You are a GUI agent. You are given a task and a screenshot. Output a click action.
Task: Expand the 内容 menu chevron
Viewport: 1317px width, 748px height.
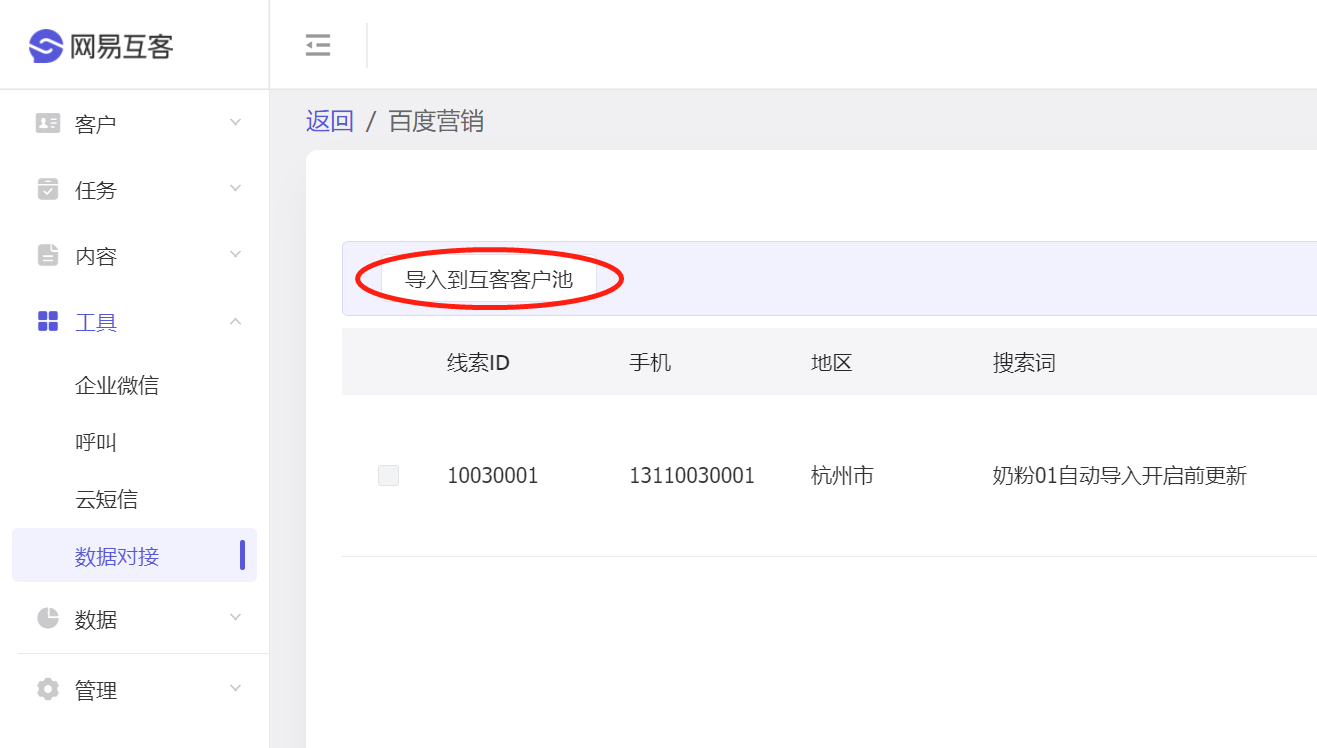coord(236,254)
